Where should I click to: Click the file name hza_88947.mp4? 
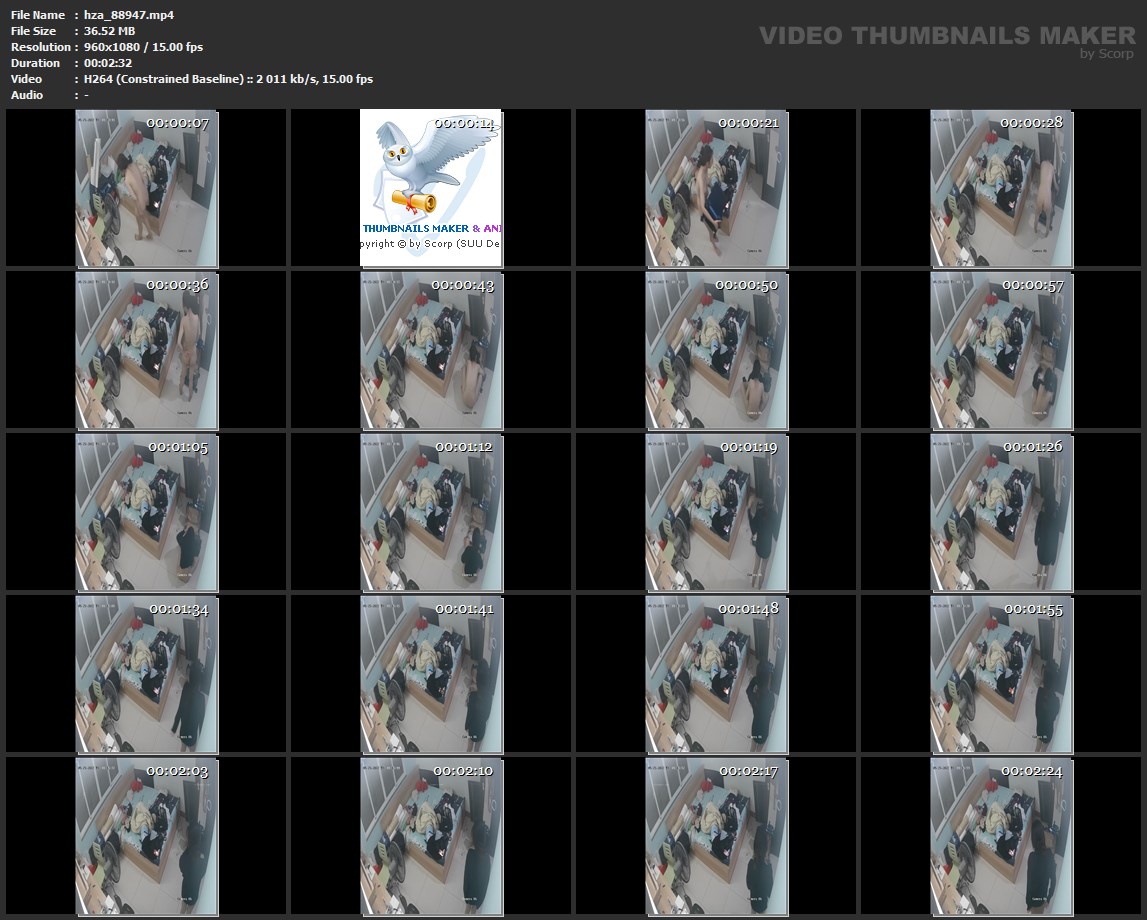click(129, 15)
